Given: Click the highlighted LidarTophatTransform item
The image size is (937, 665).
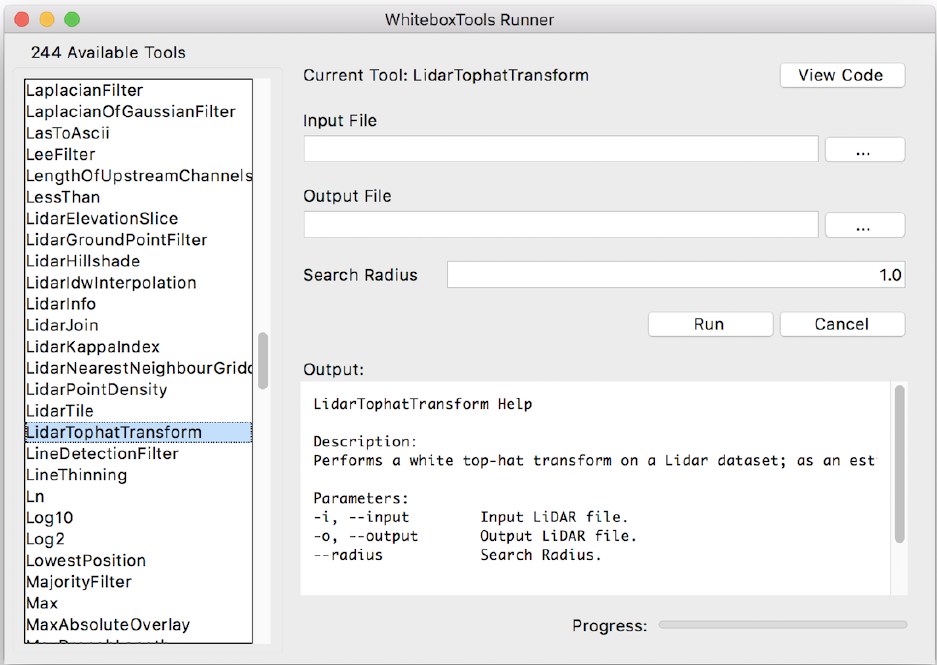Looking at the screenshot, I should (x=138, y=433).
